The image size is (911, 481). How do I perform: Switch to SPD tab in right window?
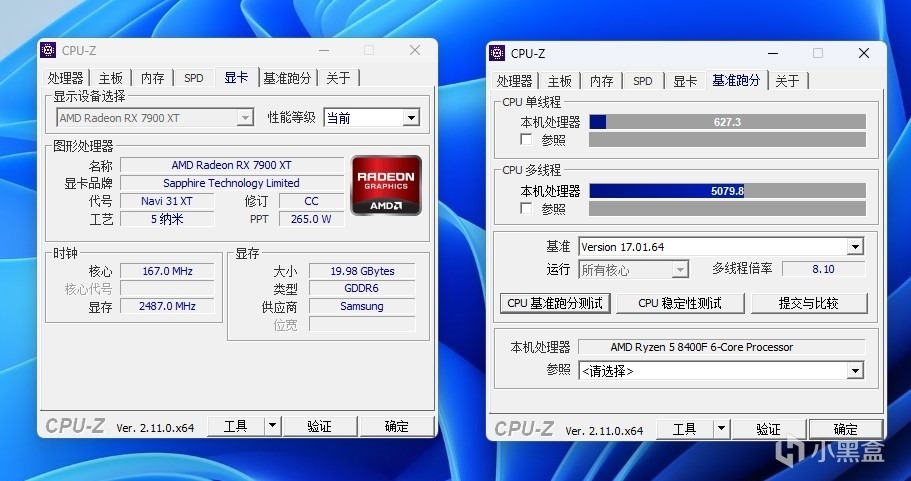(643, 81)
